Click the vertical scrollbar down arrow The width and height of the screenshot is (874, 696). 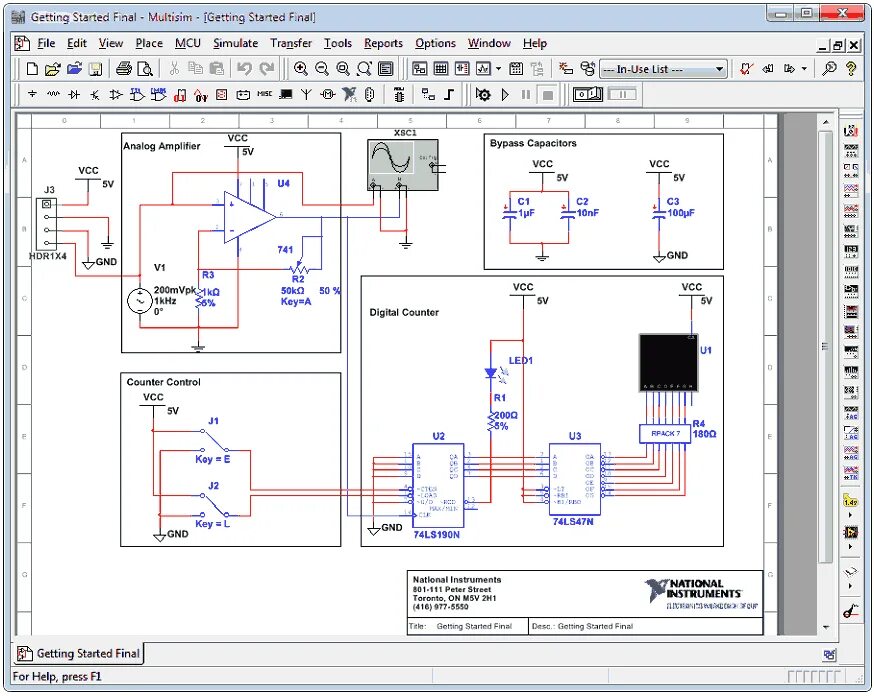point(827,627)
